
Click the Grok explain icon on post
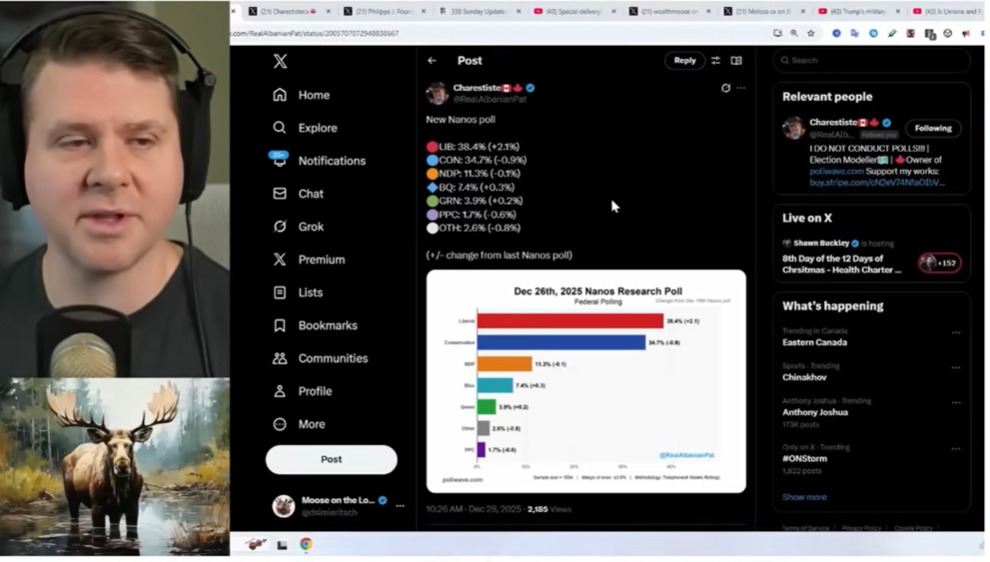click(725, 88)
